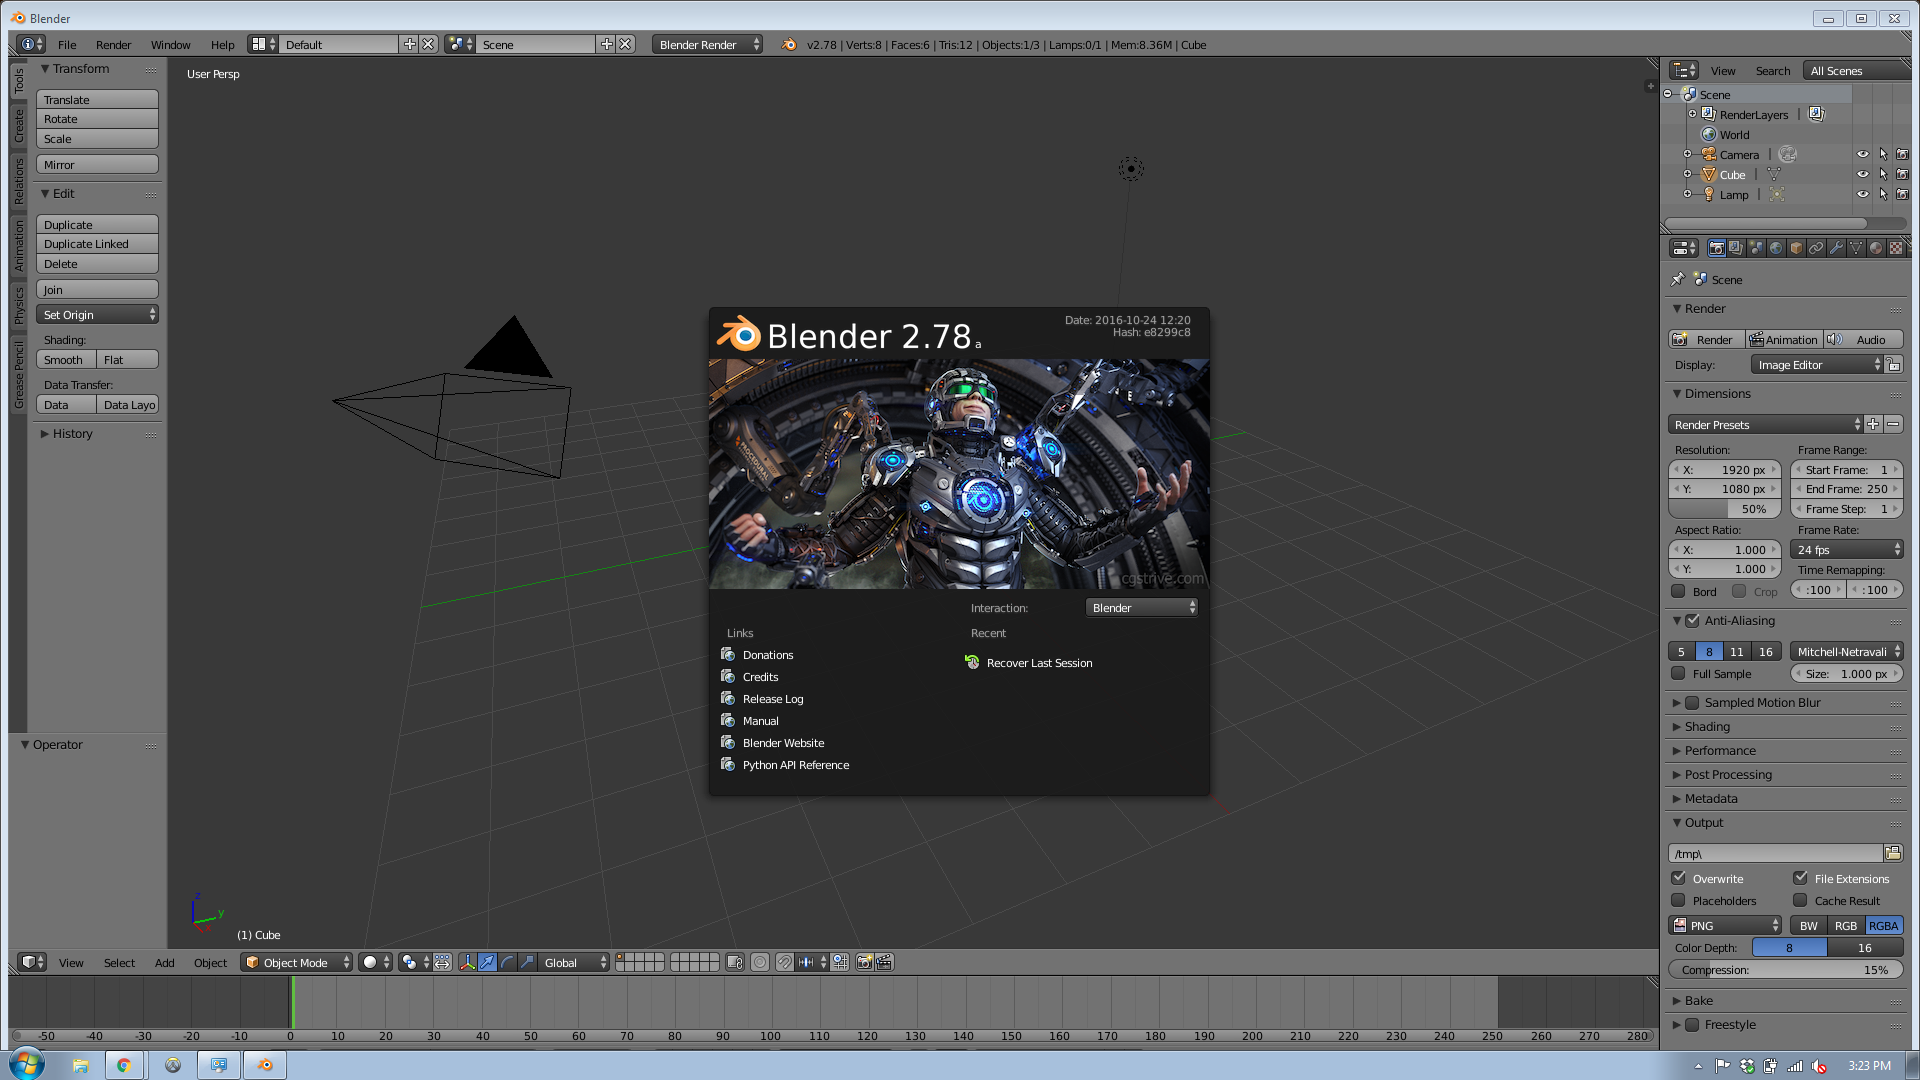The width and height of the screenshot is (1920, 1080).
Task: Click the Duplicate Linked button
Action: click(97, 243)
